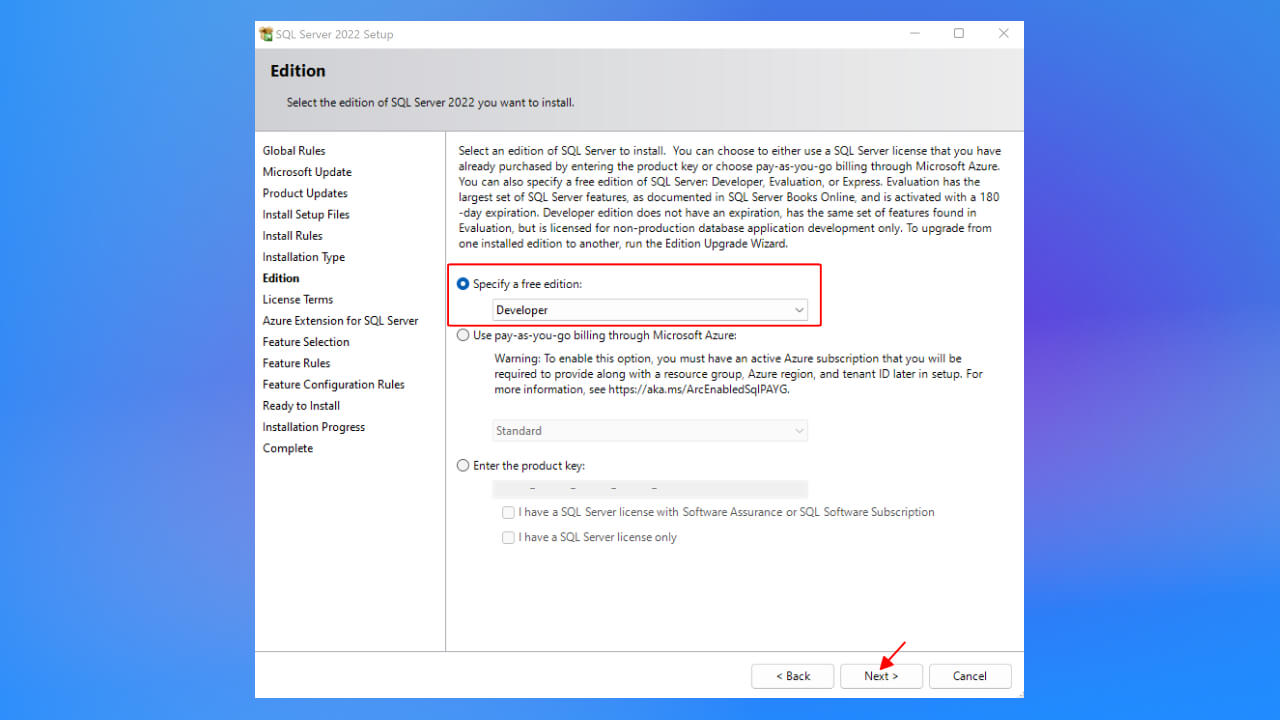Viewport: 1280px width, 720px height.
Task: Click the window resize grip at bottom corner
Action: click(1018, 692)
